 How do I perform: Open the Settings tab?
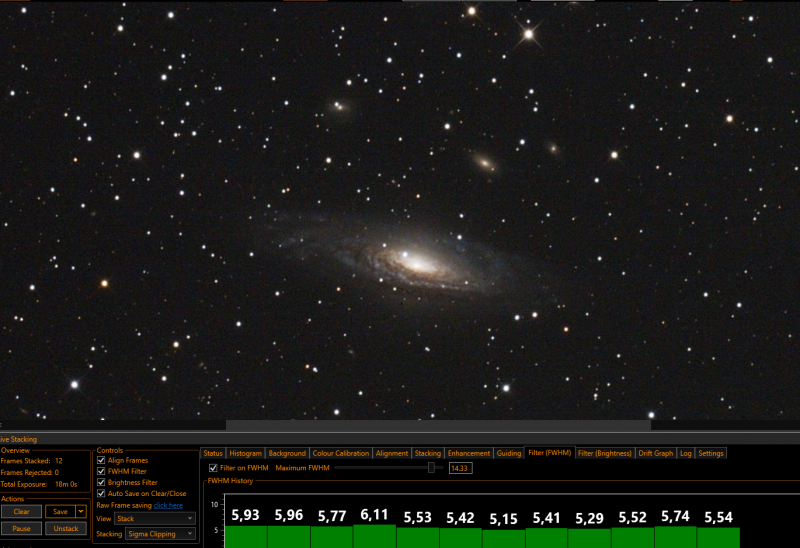(711, 453)
